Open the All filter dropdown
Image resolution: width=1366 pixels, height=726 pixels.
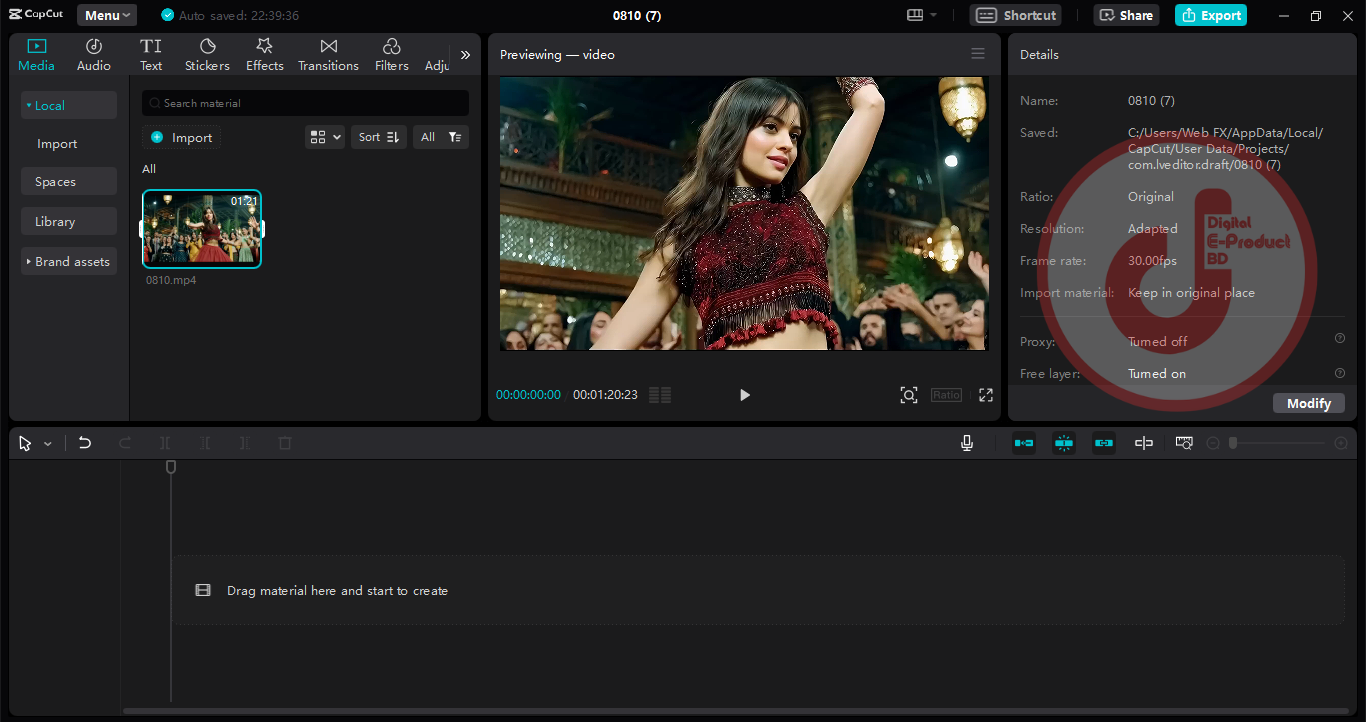tap(441, 137)
